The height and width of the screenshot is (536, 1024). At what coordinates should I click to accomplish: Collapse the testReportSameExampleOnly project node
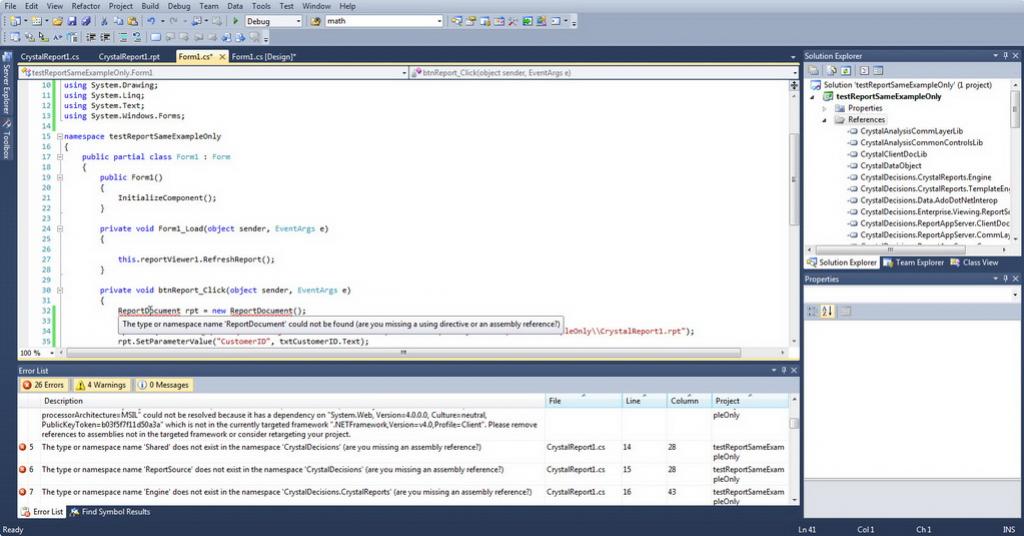[812, 97]
